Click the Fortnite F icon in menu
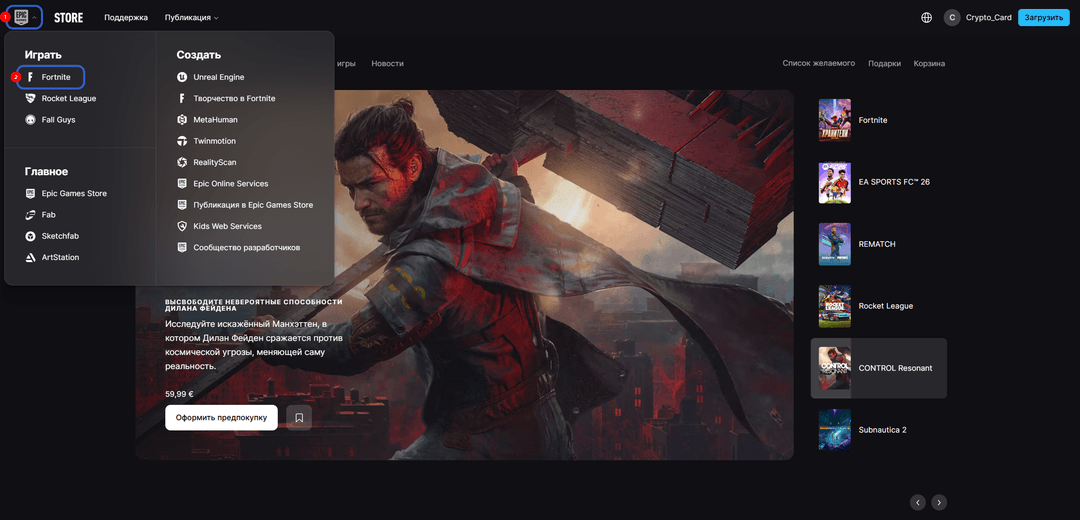Viewport: 1080px width, 520px height. pyautogui.click(x=30, y=77)
